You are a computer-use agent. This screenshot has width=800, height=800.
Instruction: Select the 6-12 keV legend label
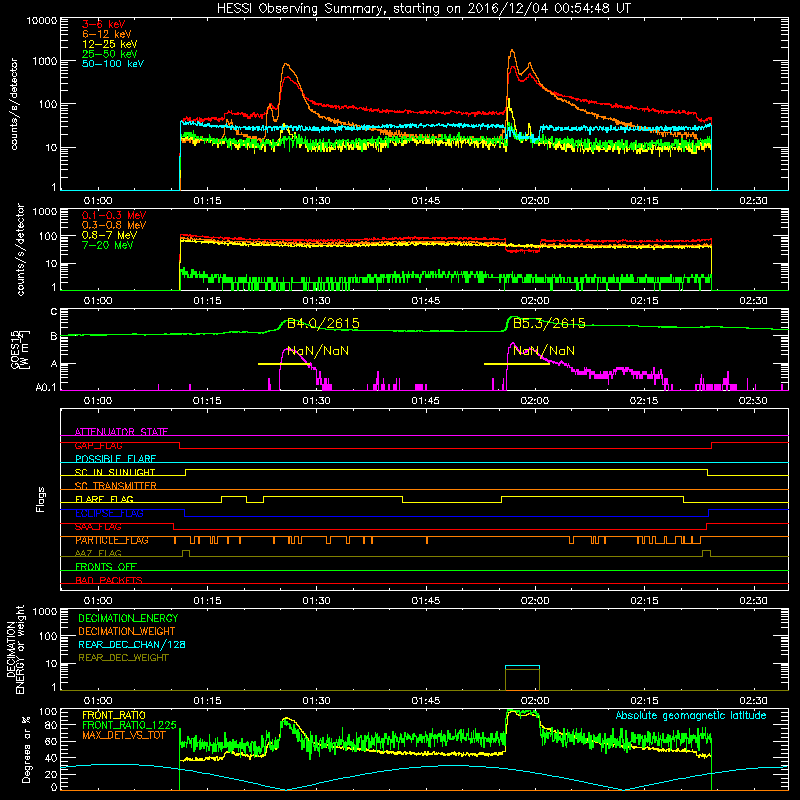106,34
